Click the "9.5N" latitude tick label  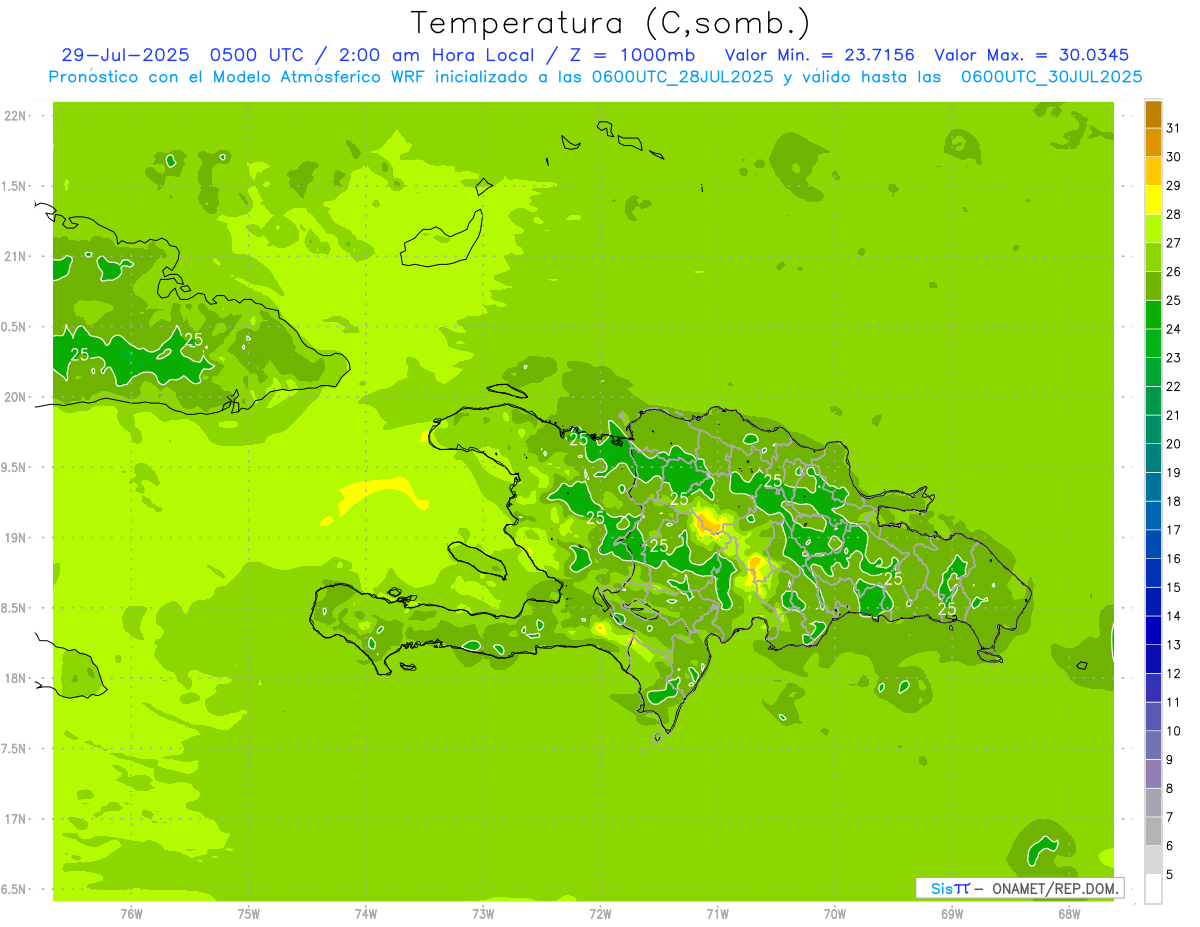pyautogui.click(x=15, y=468)
